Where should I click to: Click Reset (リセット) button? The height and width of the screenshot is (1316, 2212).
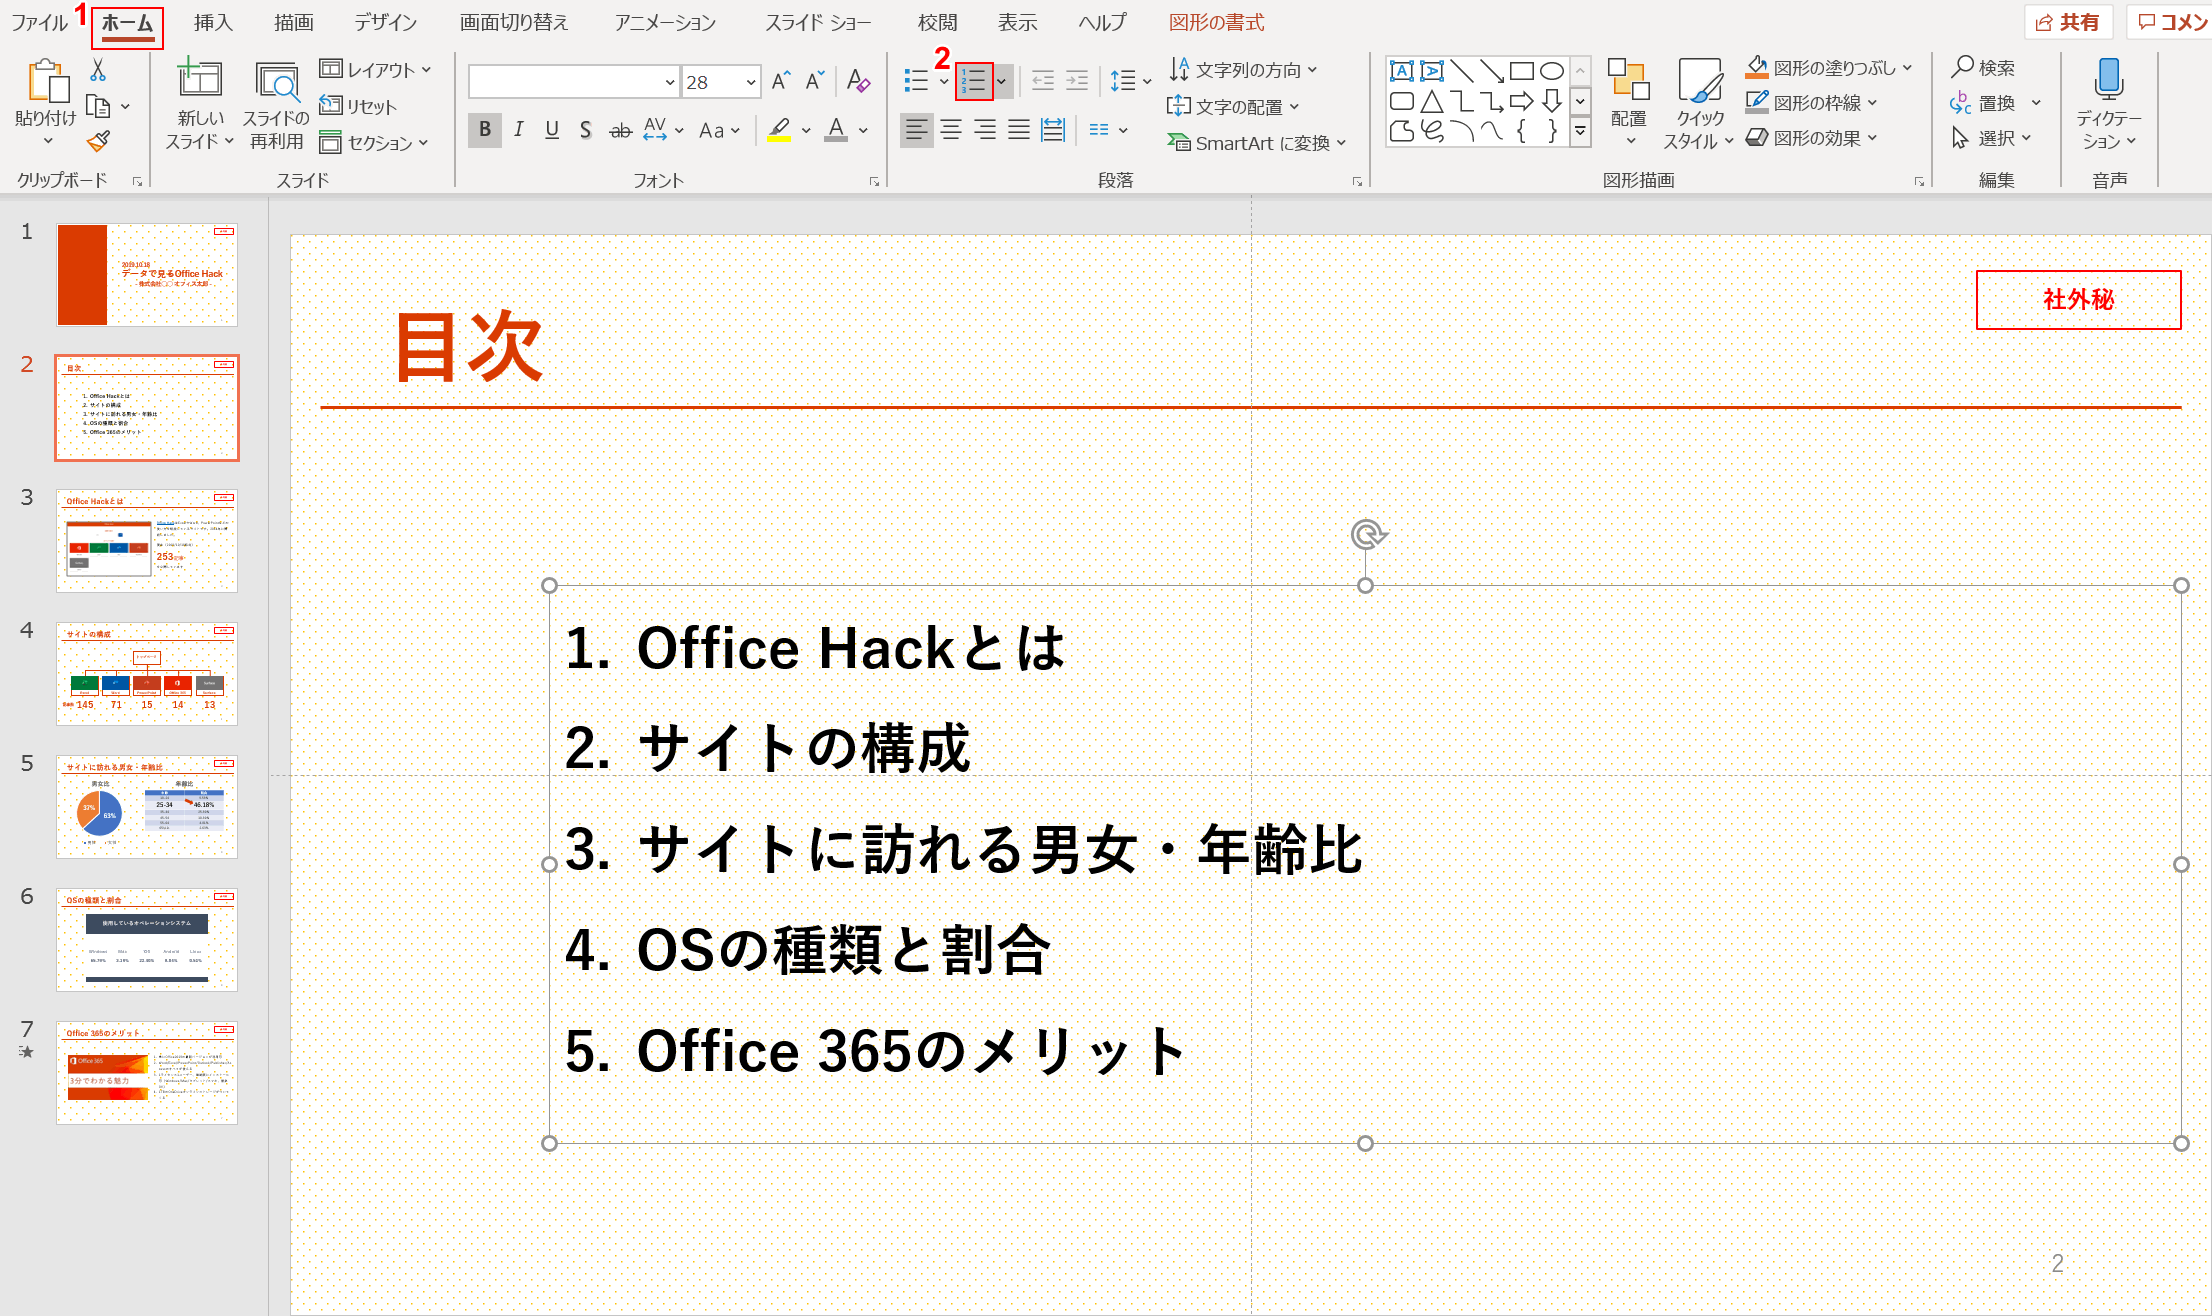pos(358,106)
